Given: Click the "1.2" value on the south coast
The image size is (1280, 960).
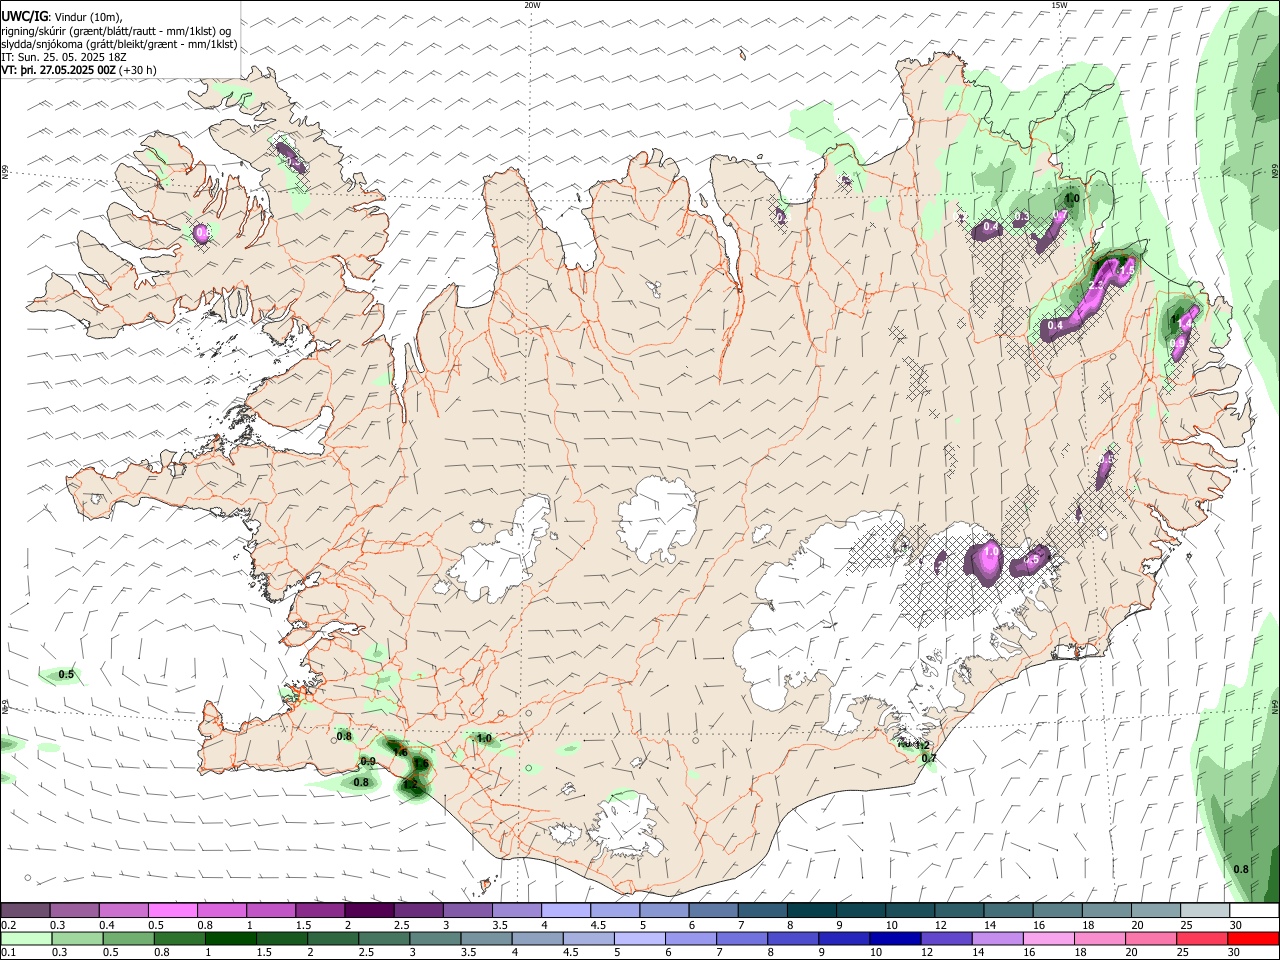Looking at the screenshot, I should (x=922, y=745).
